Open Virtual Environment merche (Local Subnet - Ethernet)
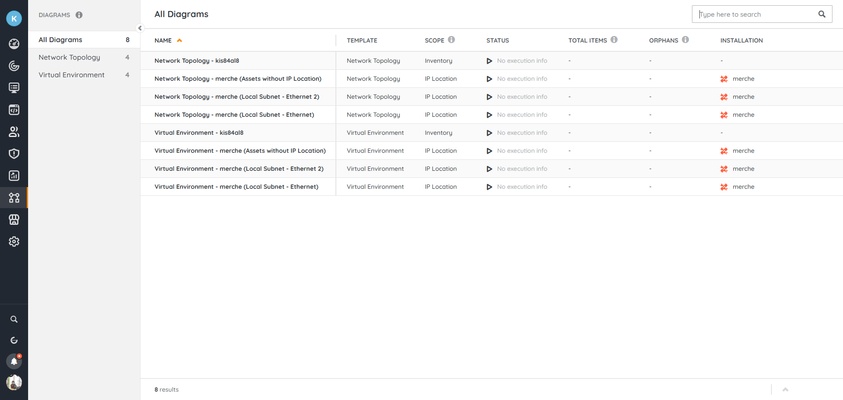The image size is (843, 400). (x=236, y=187)
